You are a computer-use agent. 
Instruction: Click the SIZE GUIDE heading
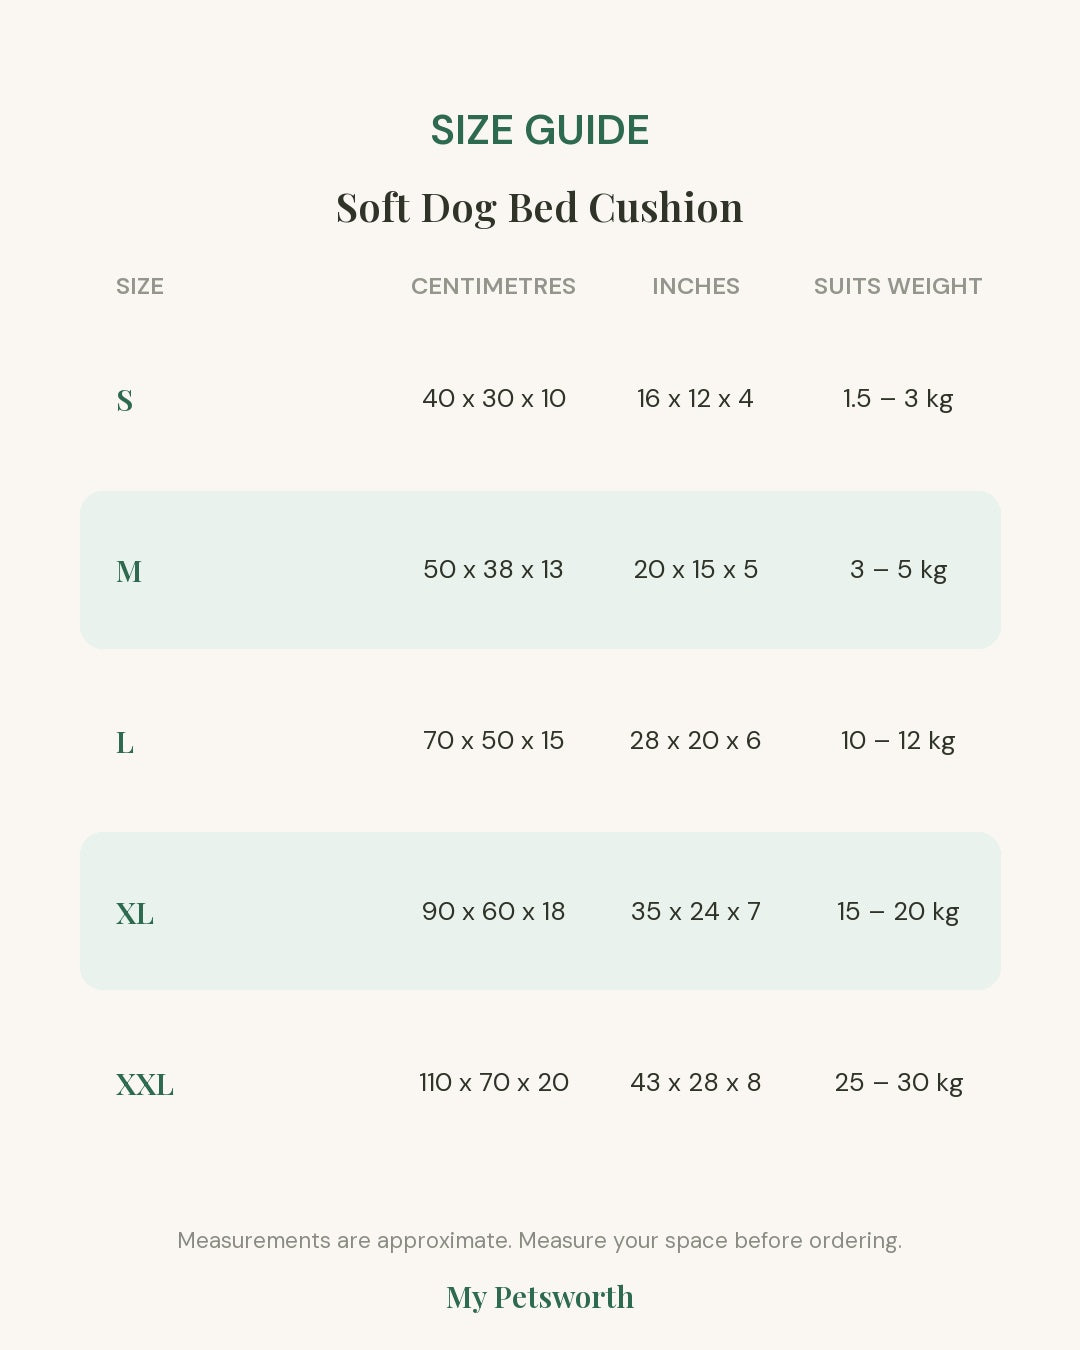point(540,130)
